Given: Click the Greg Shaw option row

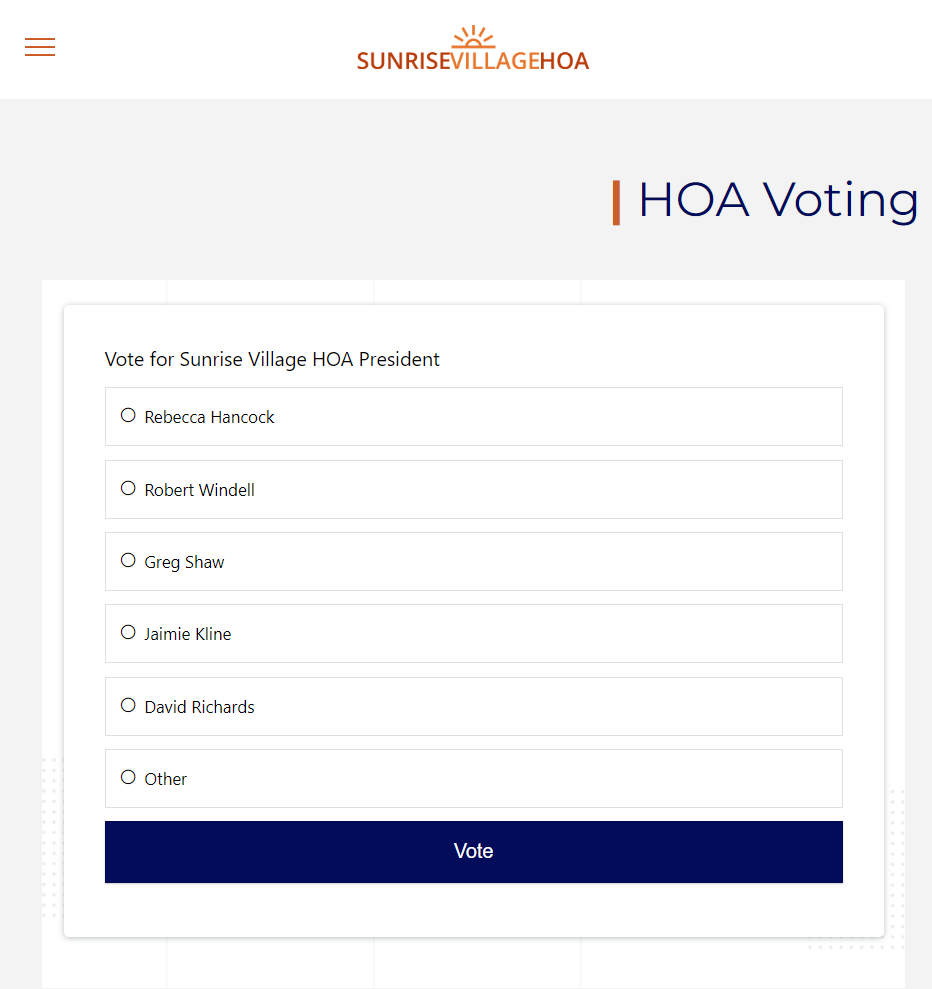Looking at the screenshot, I should [473, 561].
